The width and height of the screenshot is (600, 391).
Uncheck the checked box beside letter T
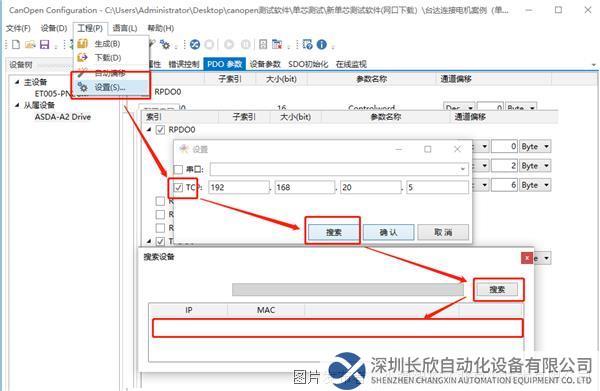pyautogui.click(x=160, y=241)
